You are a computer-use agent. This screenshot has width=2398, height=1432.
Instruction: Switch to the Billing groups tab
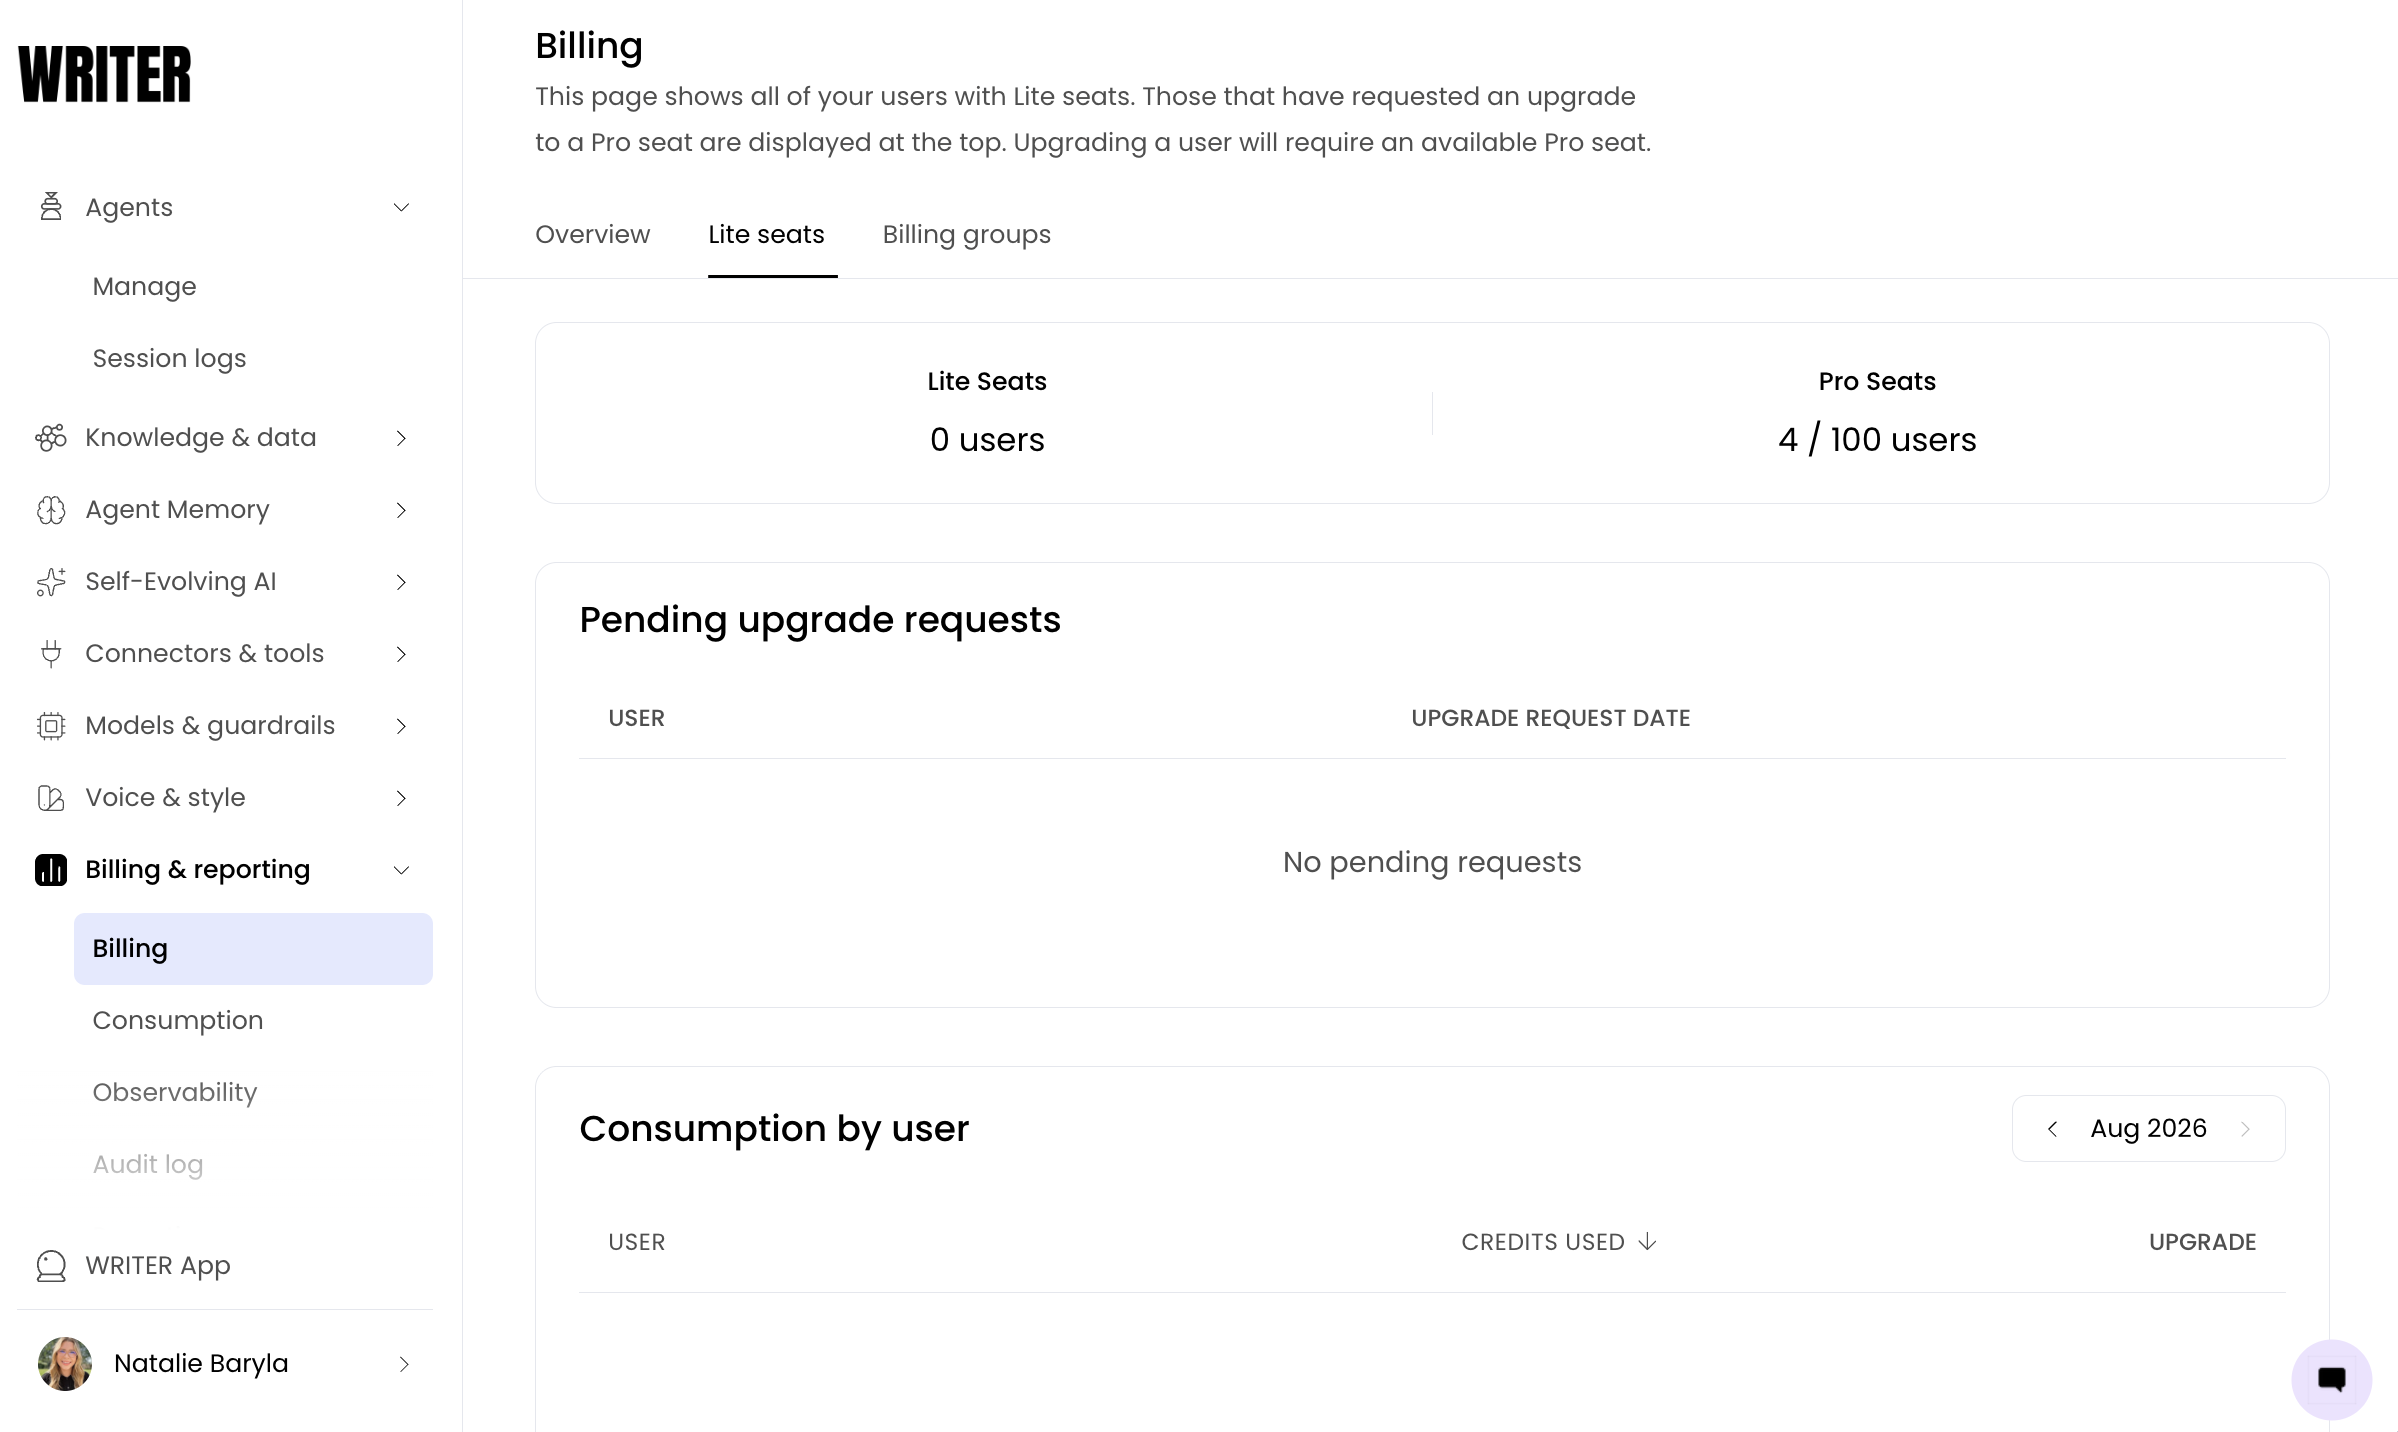[x=967, y=234]
